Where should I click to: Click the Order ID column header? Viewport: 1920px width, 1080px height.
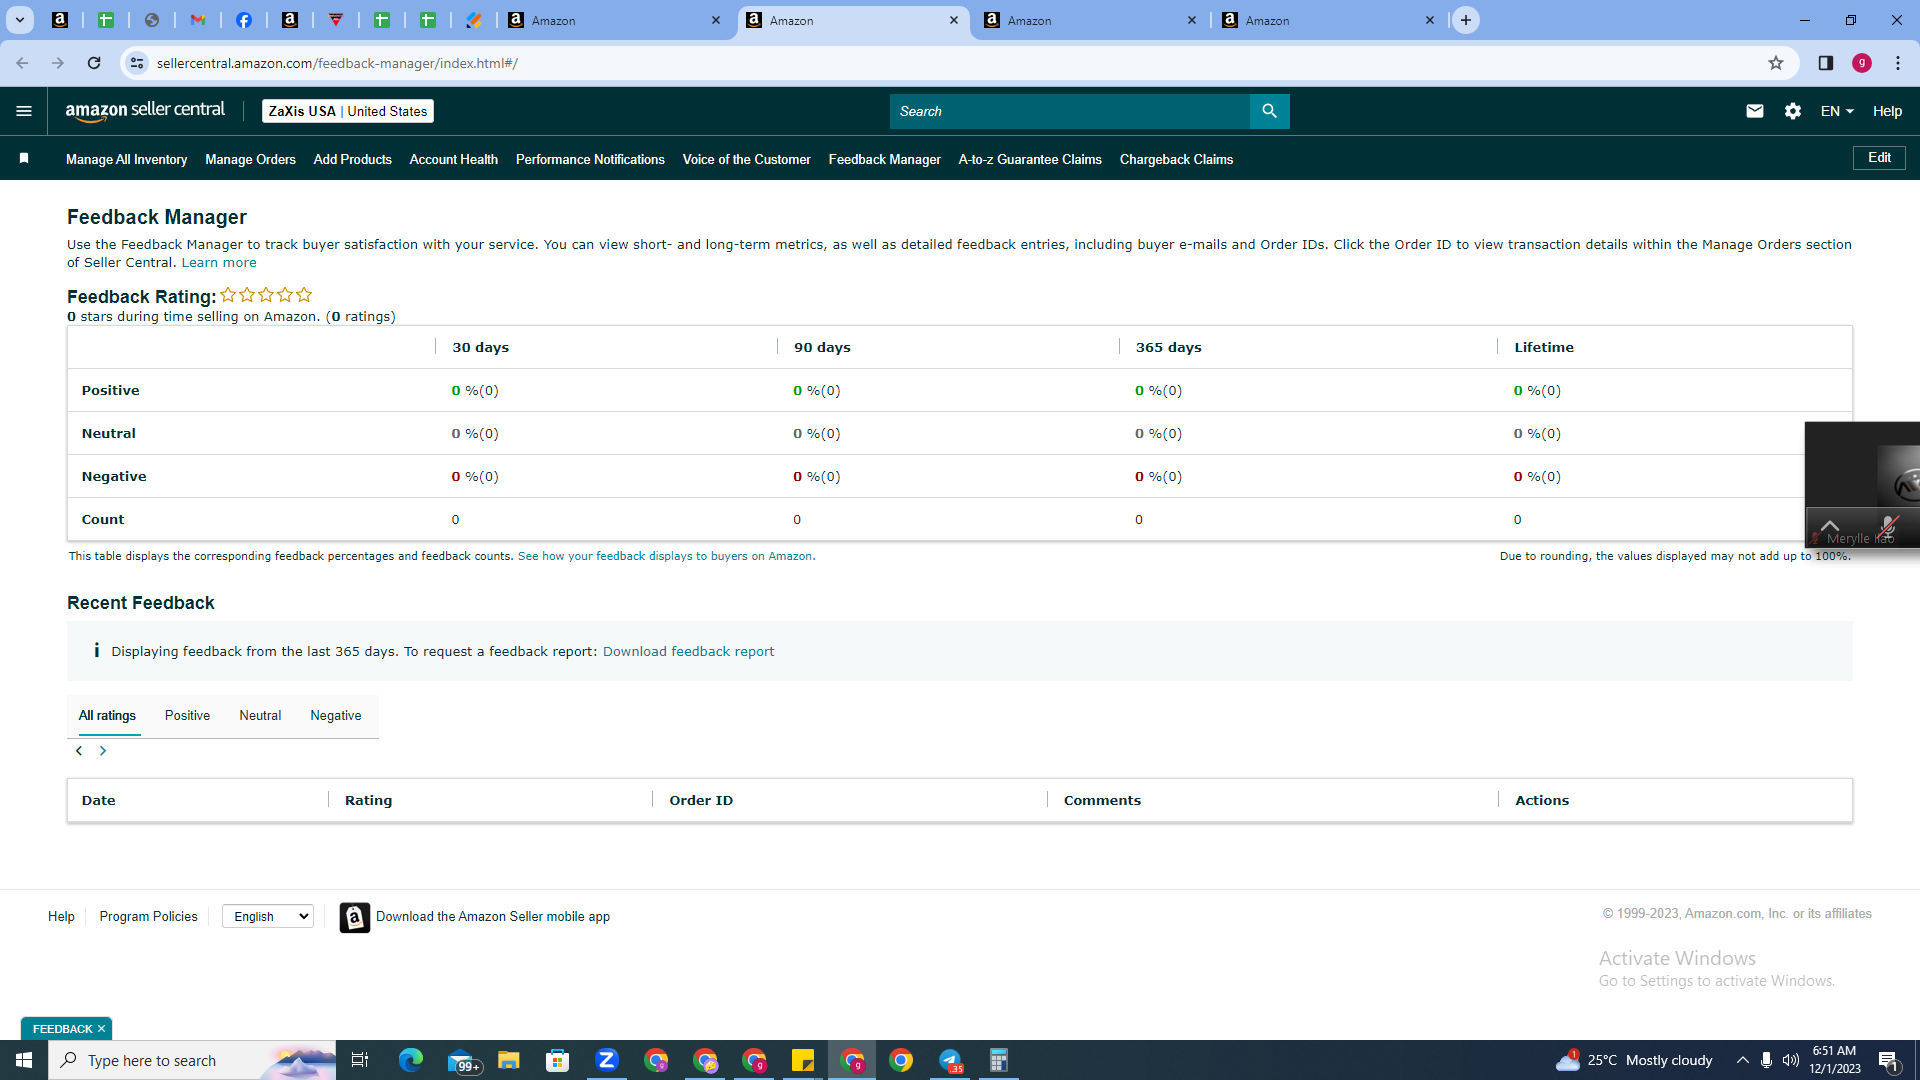701,801
